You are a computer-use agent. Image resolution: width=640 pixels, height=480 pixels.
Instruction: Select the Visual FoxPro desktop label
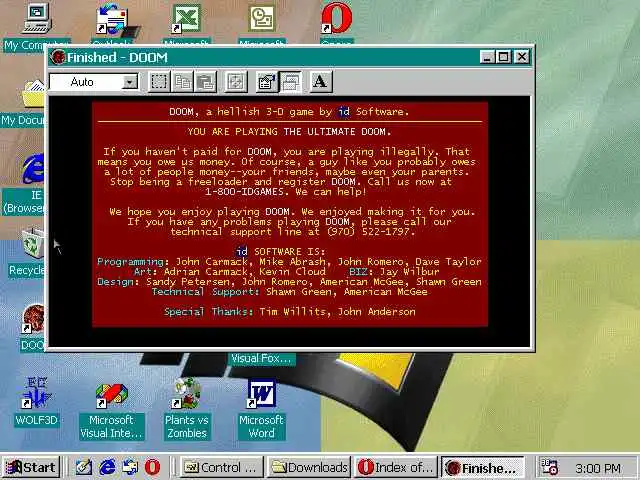click(261, 359)
